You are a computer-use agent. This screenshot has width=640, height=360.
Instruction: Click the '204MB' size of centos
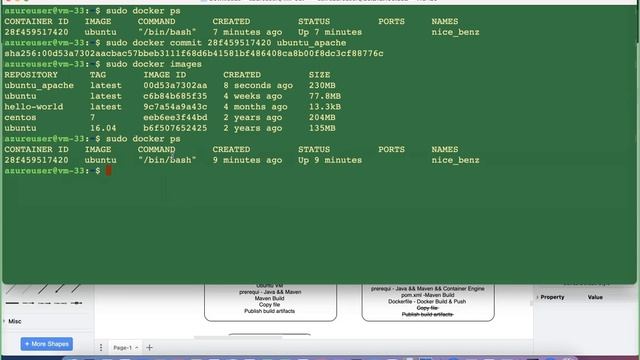pyautogui.click(x=322, y=118)
